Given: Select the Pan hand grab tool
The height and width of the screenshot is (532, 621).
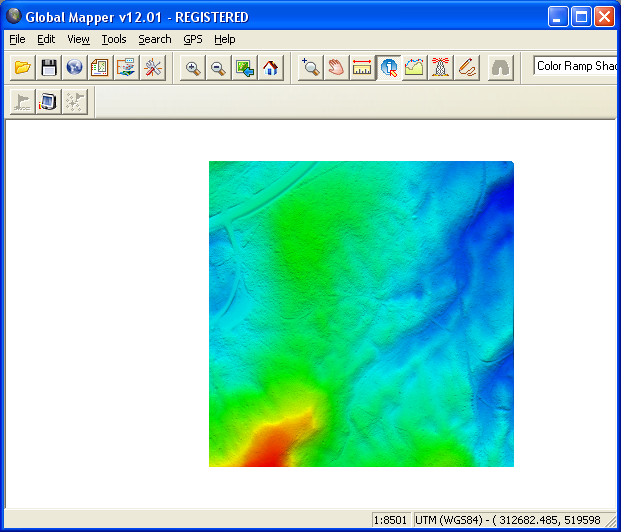Looking at the screenshot, I should point(336,68).
